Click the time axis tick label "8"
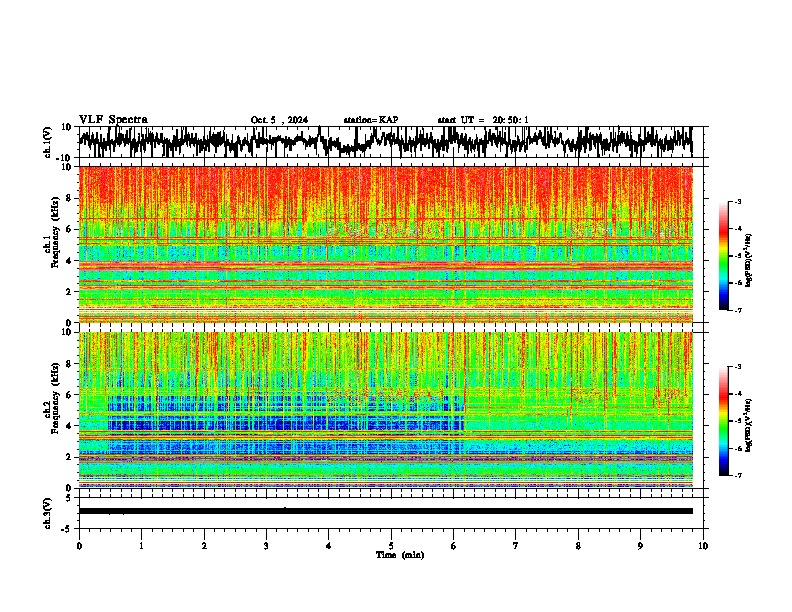 click(x=578, y=546)
